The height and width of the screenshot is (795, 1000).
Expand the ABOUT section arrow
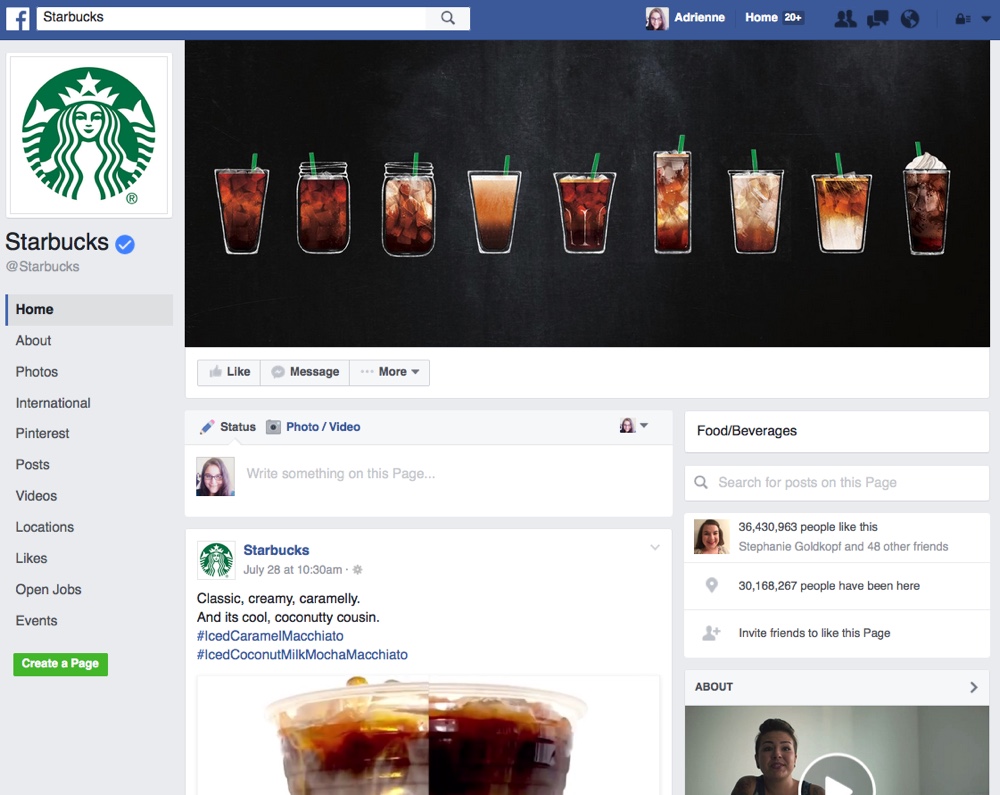973,687
